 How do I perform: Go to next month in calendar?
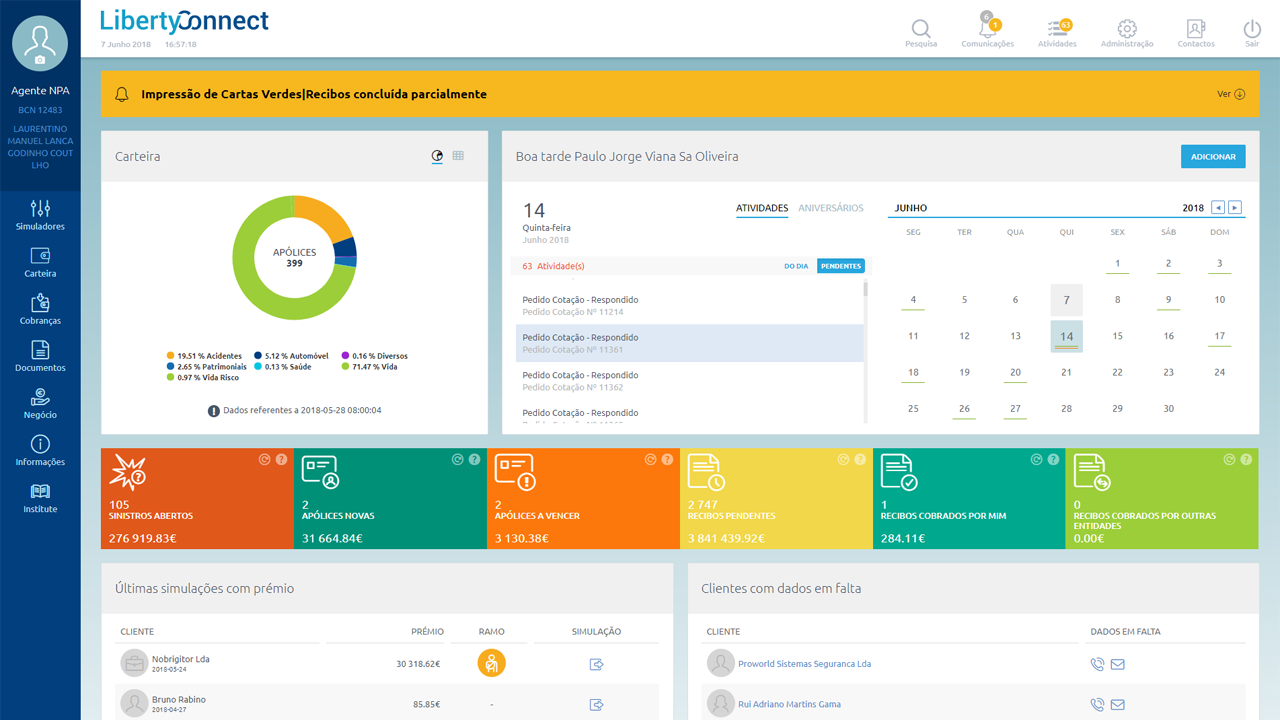[x=1235, y=207]
